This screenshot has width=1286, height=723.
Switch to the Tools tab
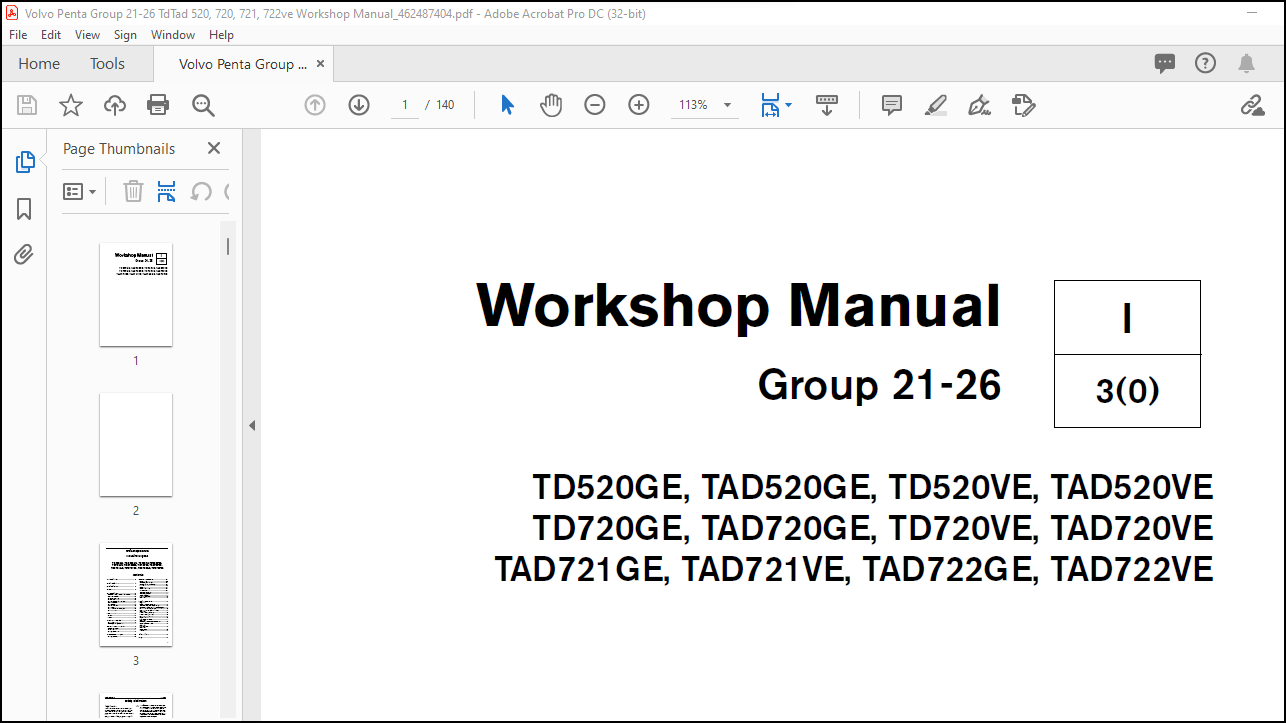coord(107,64)
